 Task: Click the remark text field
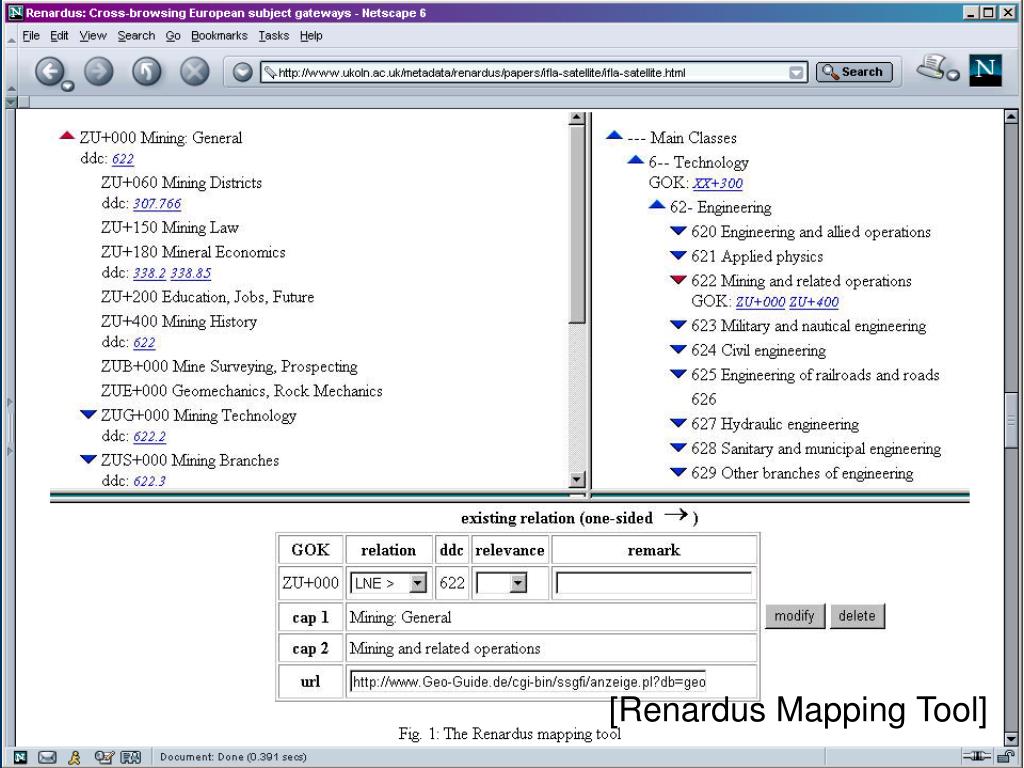pos(654,583)
